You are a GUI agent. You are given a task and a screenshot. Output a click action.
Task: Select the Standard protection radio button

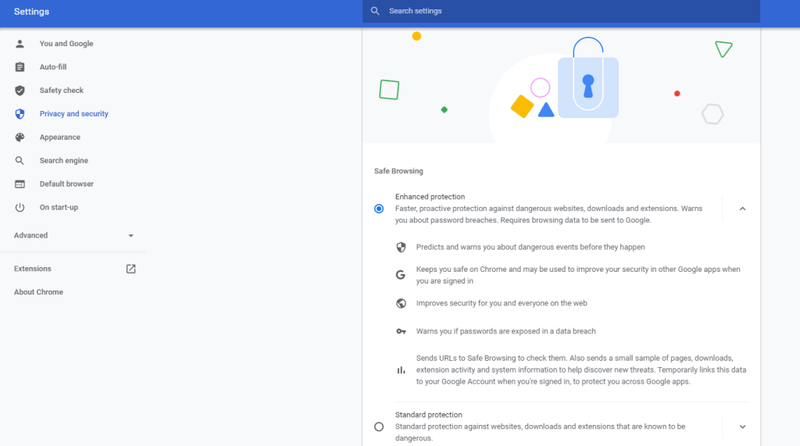coord(379,427)
